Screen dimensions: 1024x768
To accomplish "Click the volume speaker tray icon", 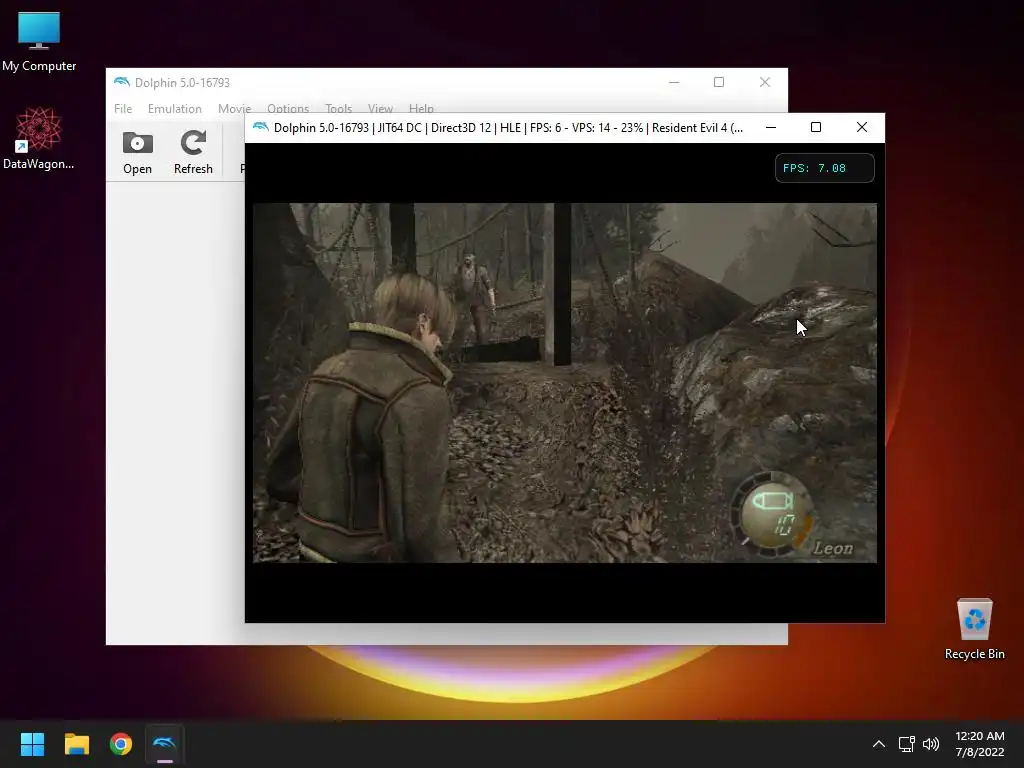I will [x=931, y=744].
